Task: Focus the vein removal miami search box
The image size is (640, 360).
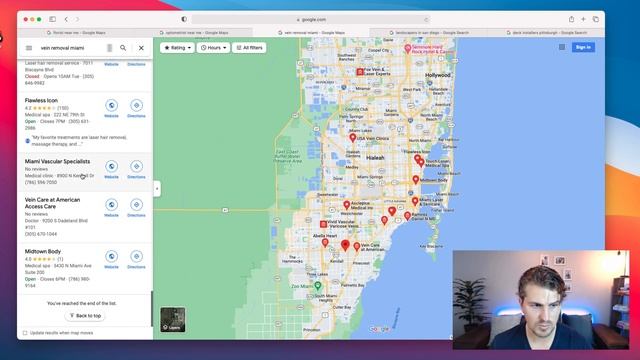Action: (71, 48)
